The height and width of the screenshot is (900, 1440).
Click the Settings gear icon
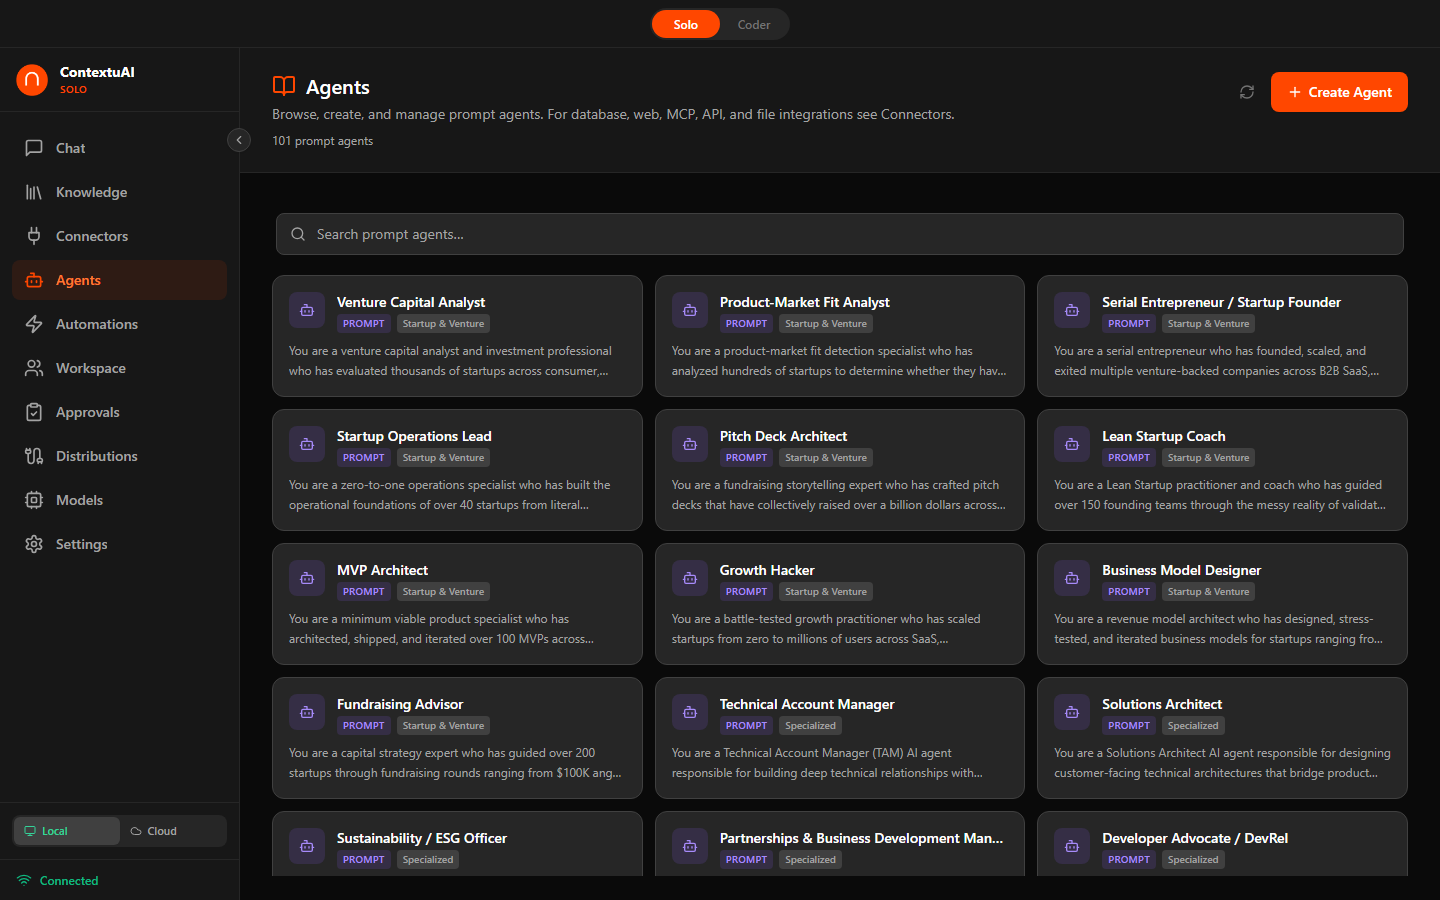(34, 544)
